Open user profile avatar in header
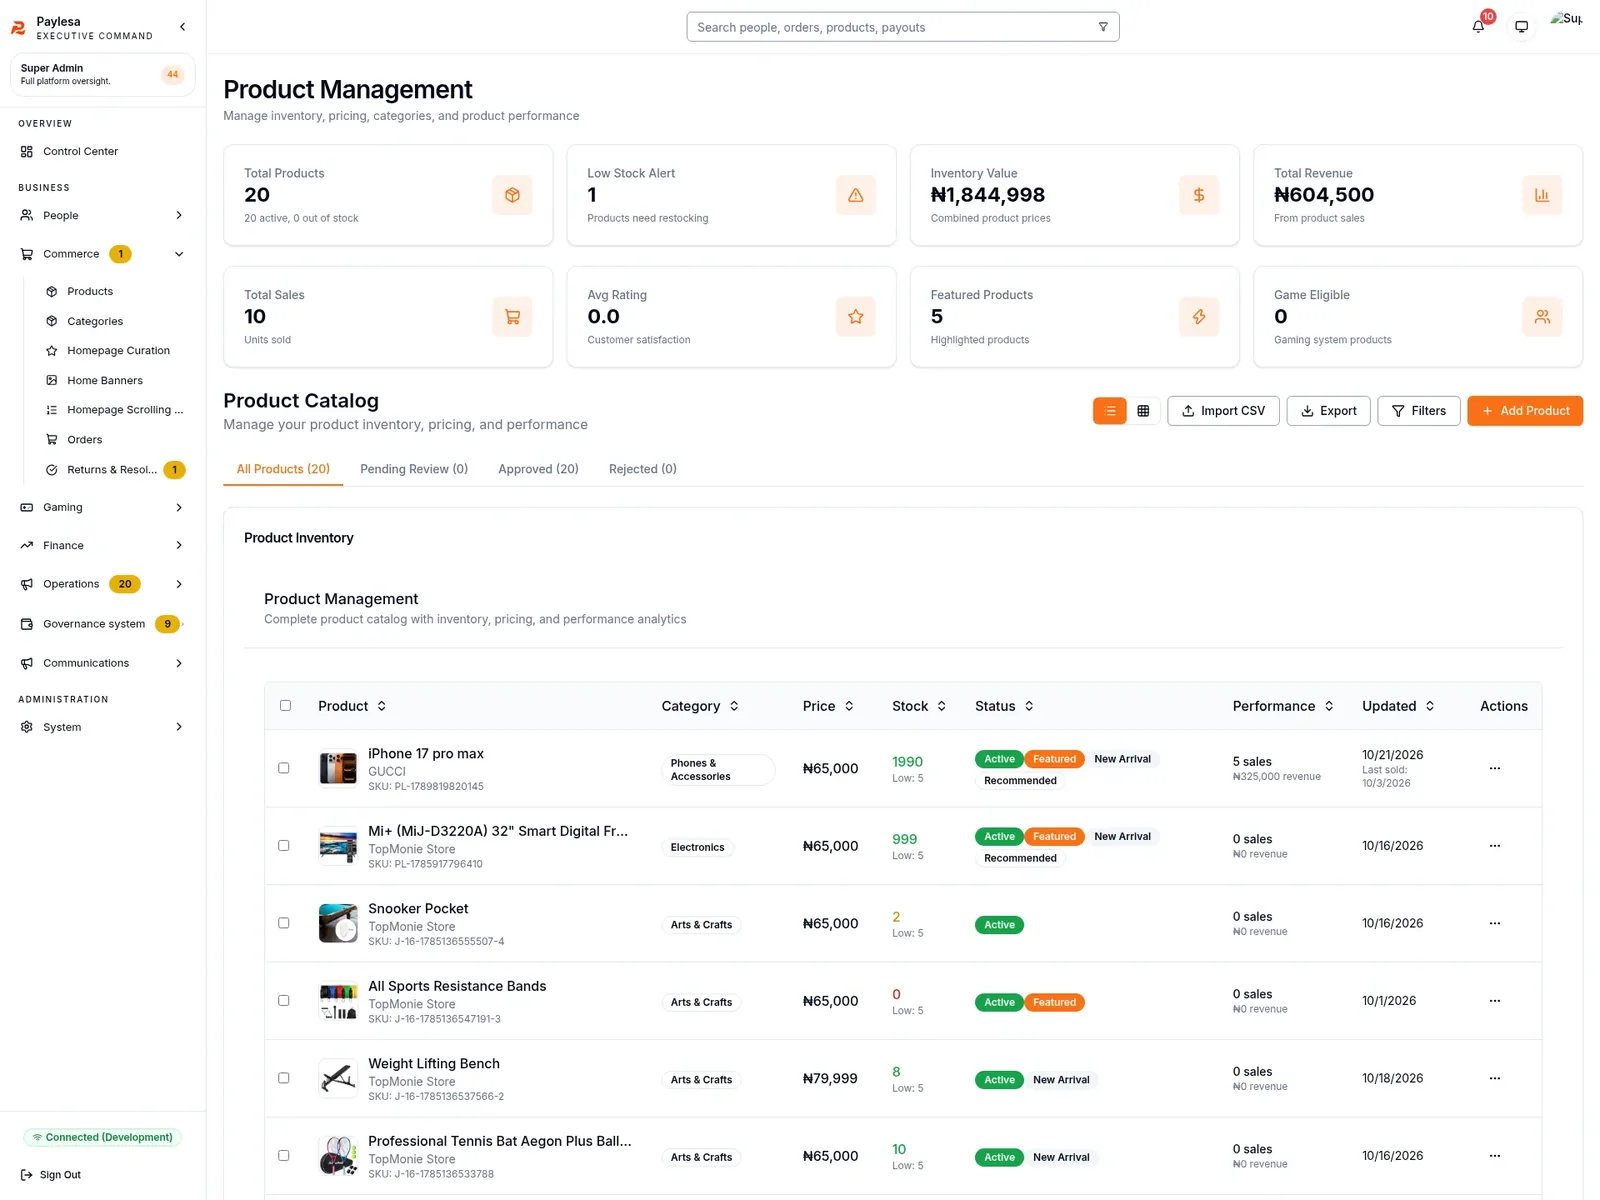The width and height of the screenshot is (1600, 1200). 1566,19
